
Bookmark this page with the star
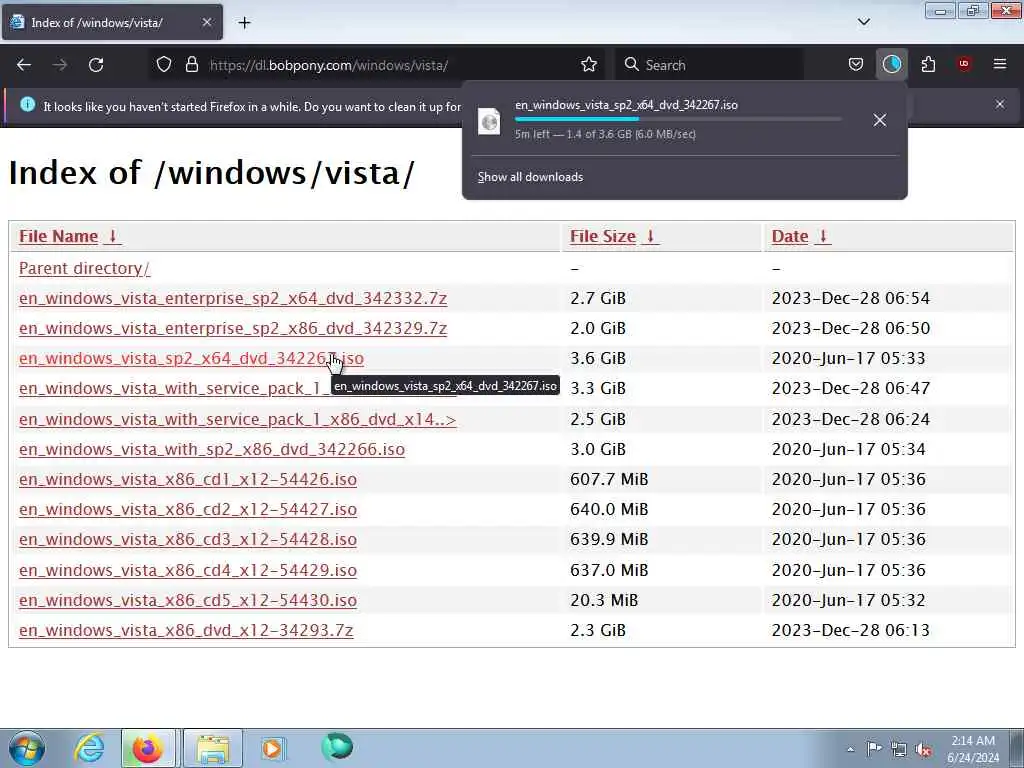click(x=588, y=65)
